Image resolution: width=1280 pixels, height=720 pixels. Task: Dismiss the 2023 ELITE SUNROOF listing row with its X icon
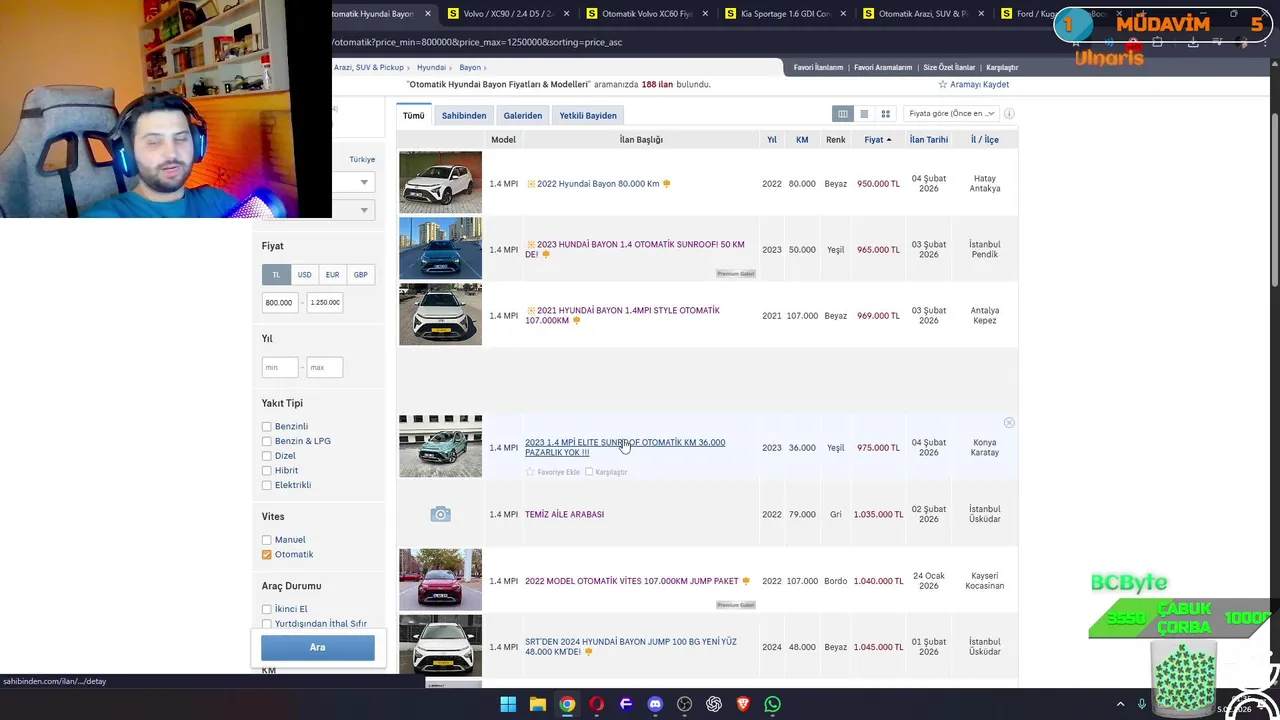tap(1009, 423)
